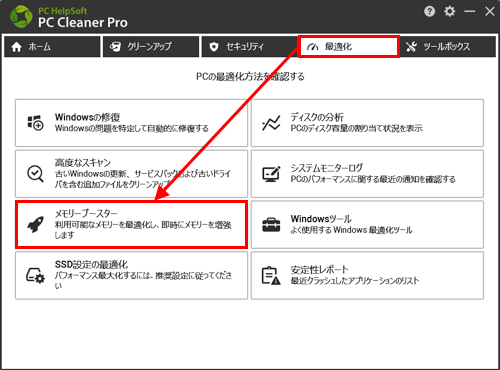
Task: Click the PC HelpSoft leaf logo
Action: coord(21,16)
